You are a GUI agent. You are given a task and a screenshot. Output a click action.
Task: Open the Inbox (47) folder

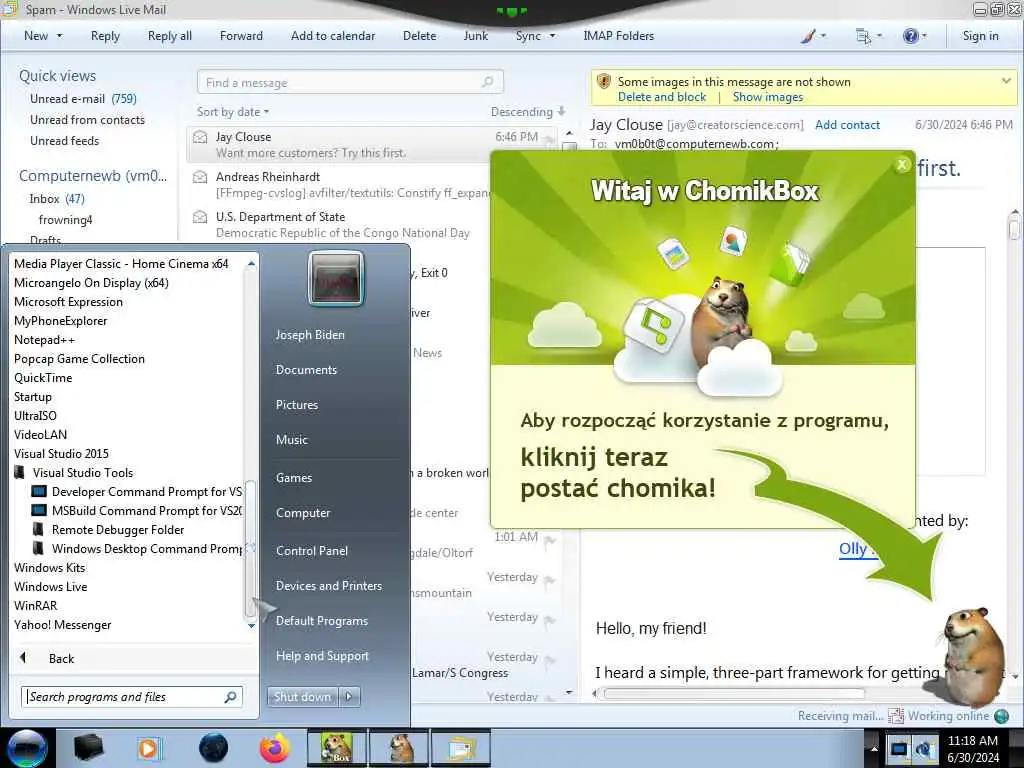tap(57, 199)
